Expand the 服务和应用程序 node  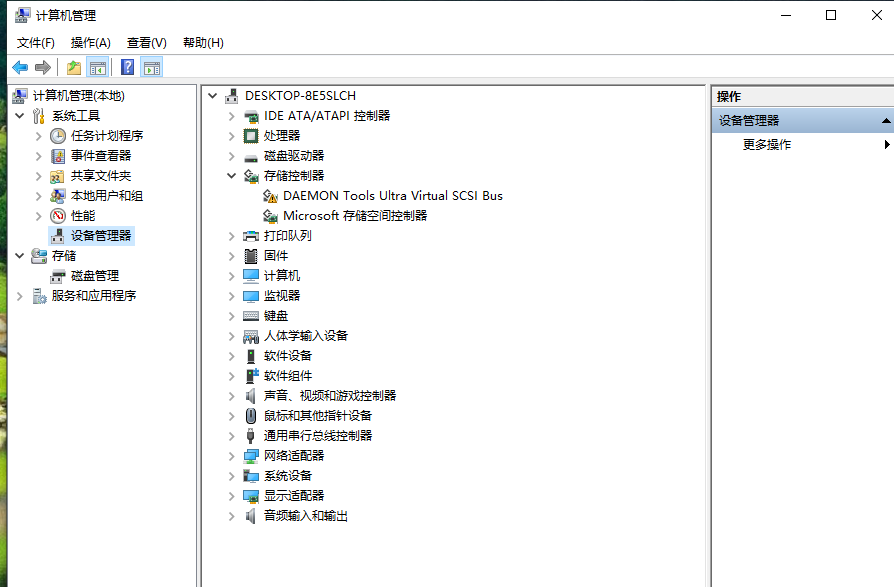coord(20,296)
